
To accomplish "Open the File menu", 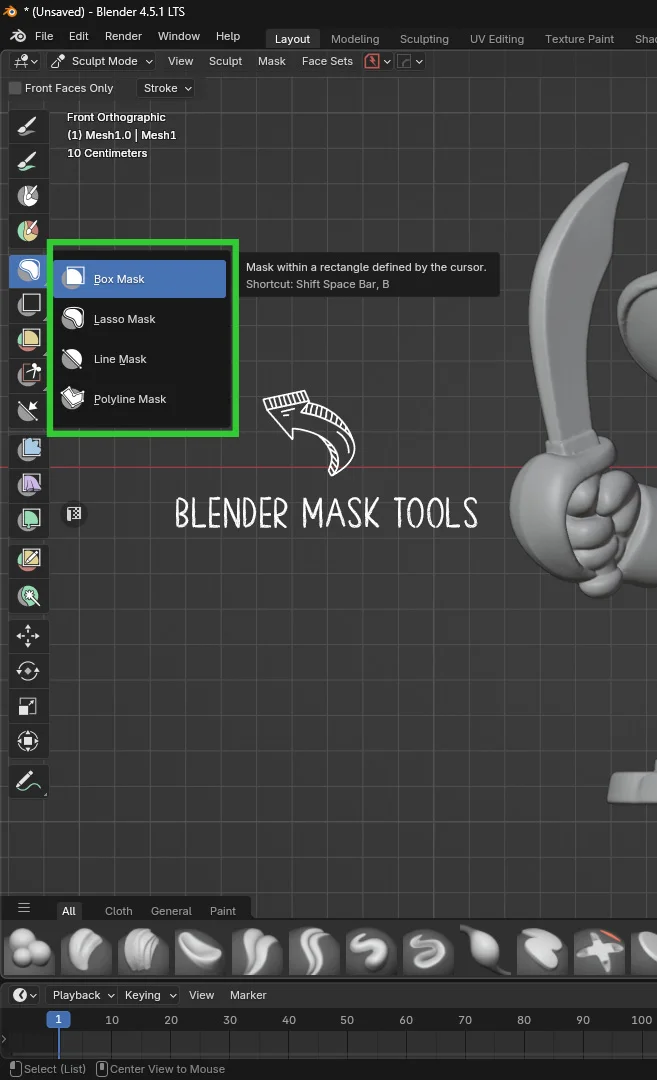I will (44, 37).
